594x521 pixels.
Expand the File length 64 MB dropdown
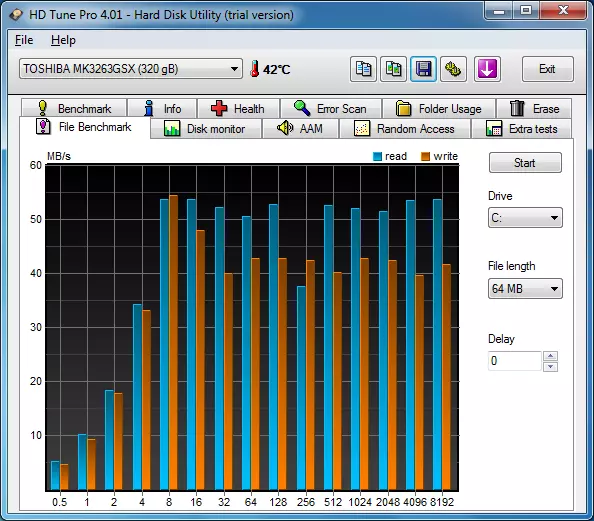click(525, 289)
